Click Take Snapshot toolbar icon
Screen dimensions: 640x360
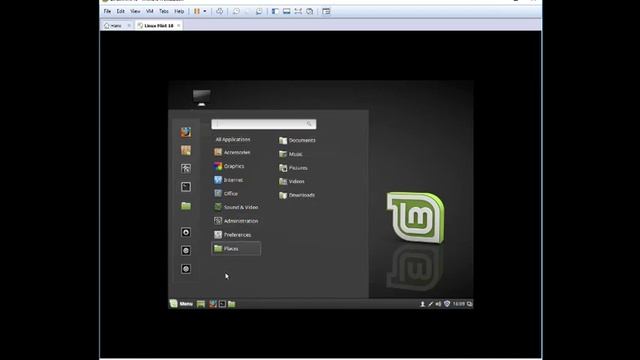click(x=236, y=11)
